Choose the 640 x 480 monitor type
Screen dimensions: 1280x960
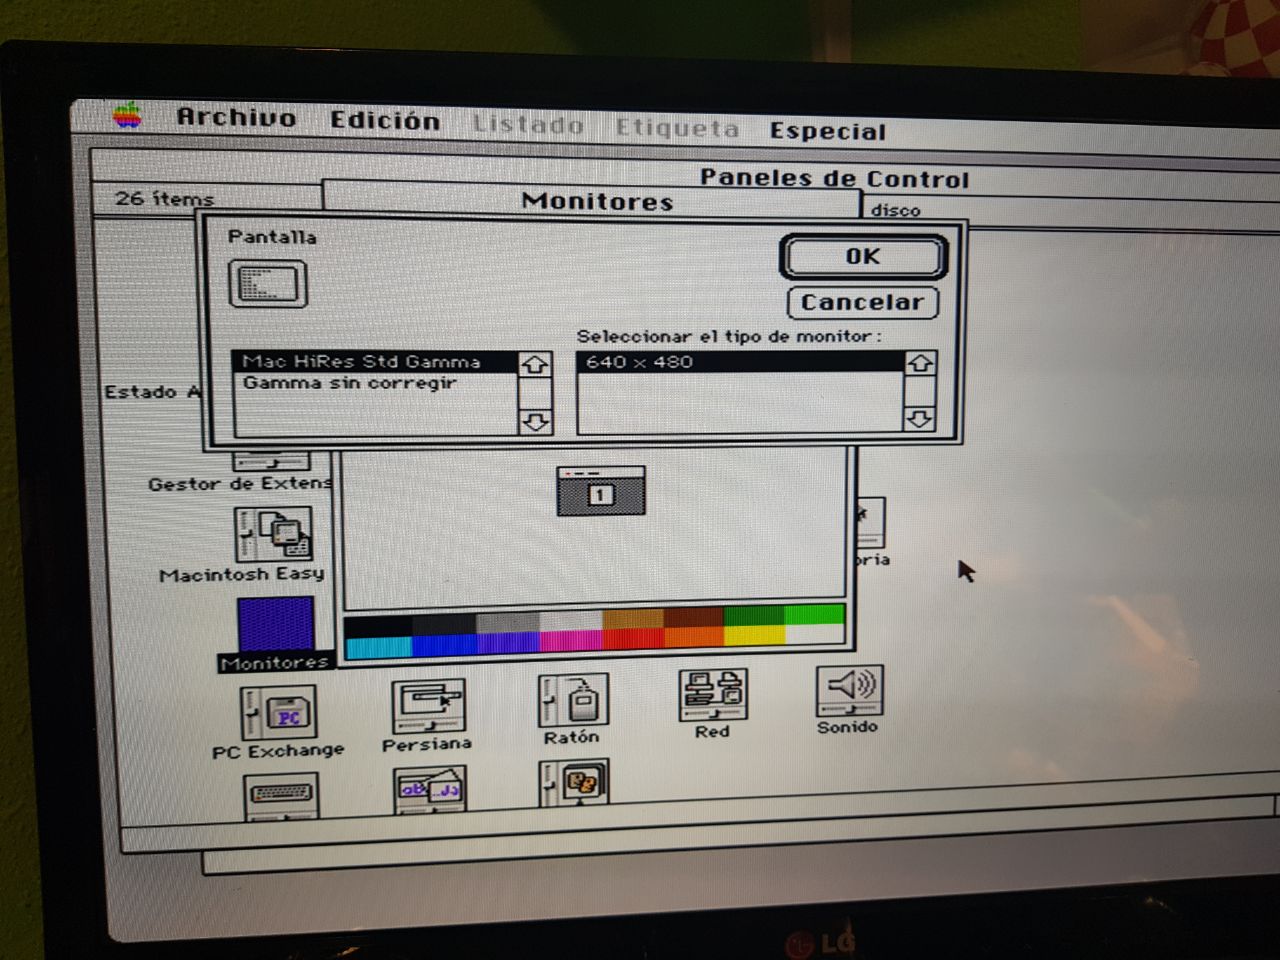[x=640, y=362]
